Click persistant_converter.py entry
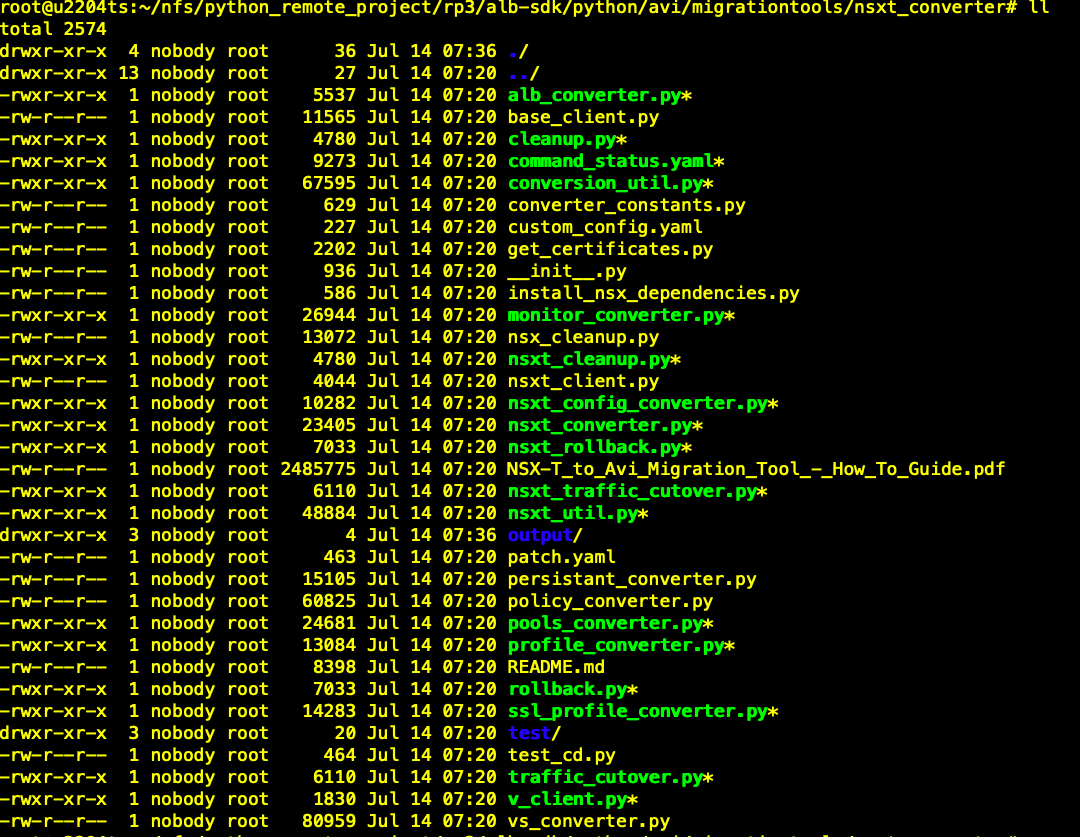The width and height of the screenshot is (1080, 837). 632,579
